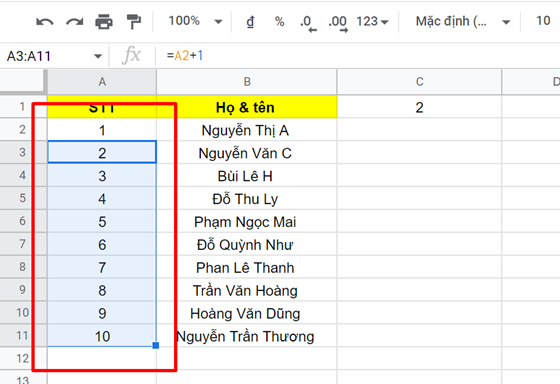
Task: Click cell Phan Lê Thanh
Action: [247, 267]
